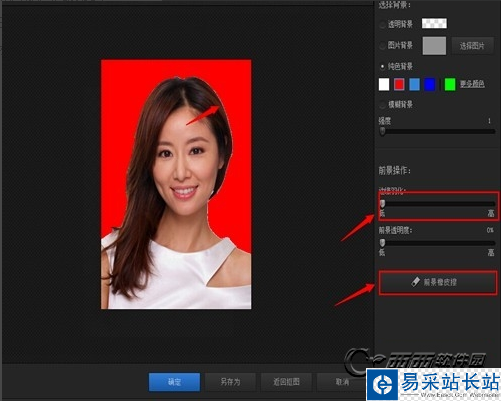Screen dimensions: 501x401
Task: Click the Cancel button
Action: coord(341,382)
